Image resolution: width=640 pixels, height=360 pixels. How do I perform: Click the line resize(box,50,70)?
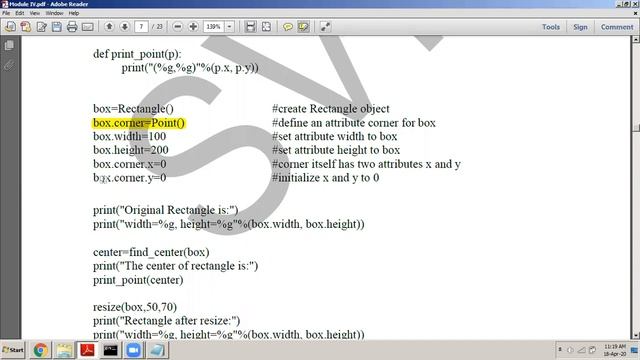(135, 307)
